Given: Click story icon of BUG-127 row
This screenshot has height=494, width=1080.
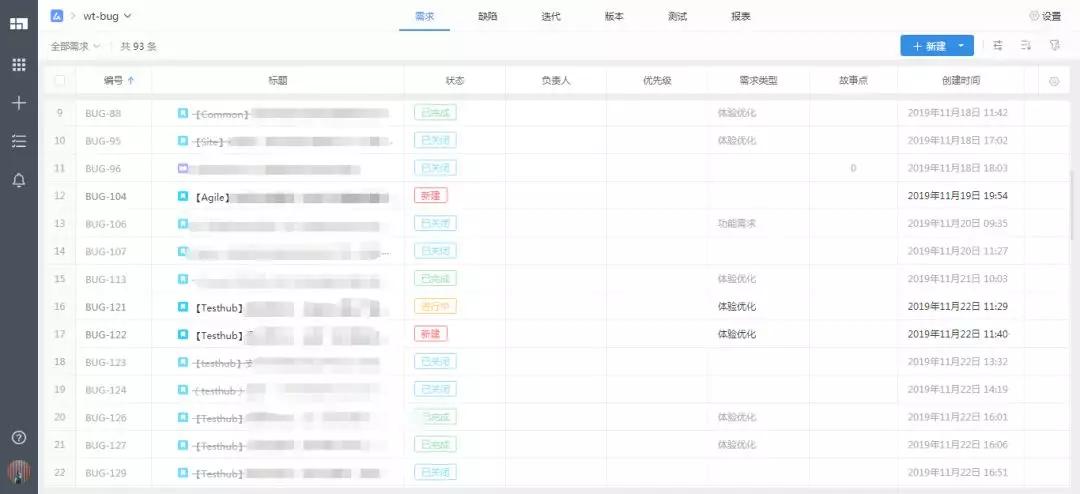Looking at the screenshot, I should point(183,445).
